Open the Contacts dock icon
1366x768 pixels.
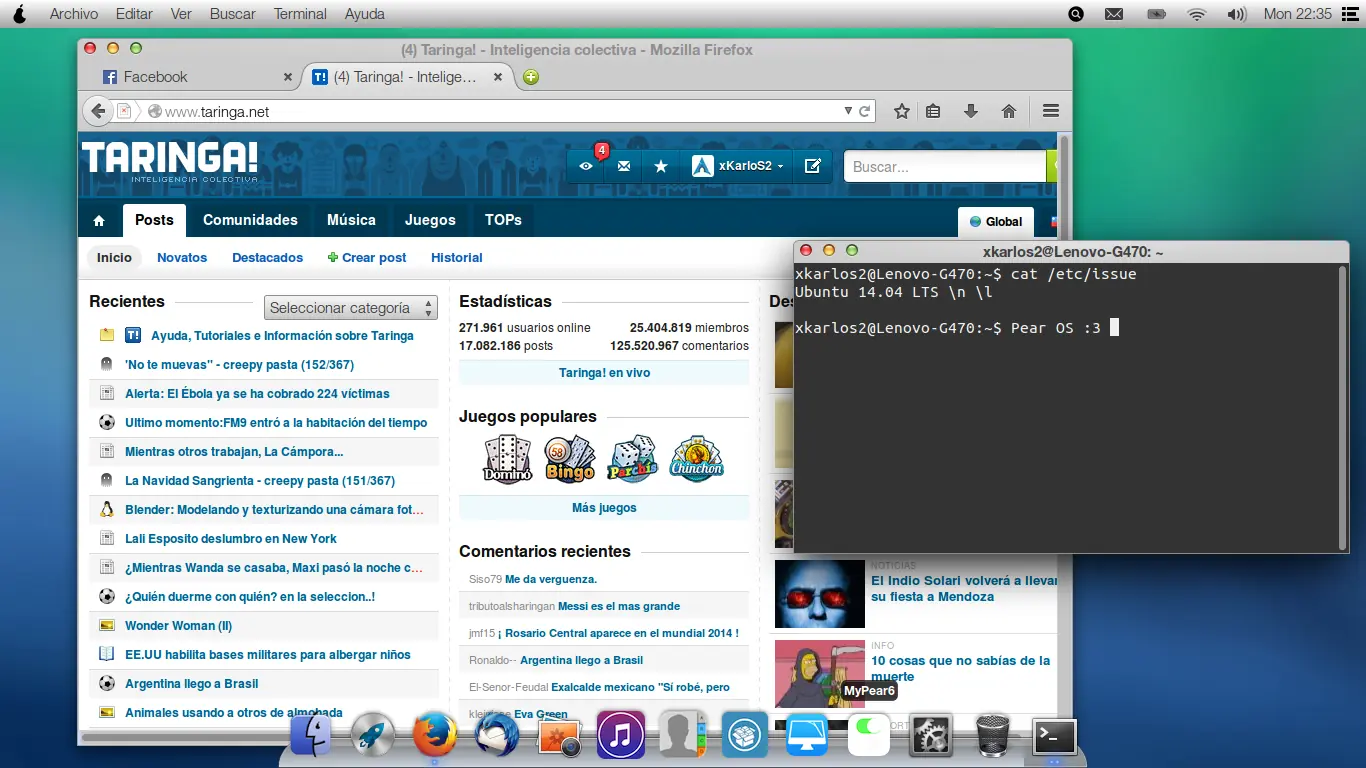pyautogui.click(x=683, y=737)
